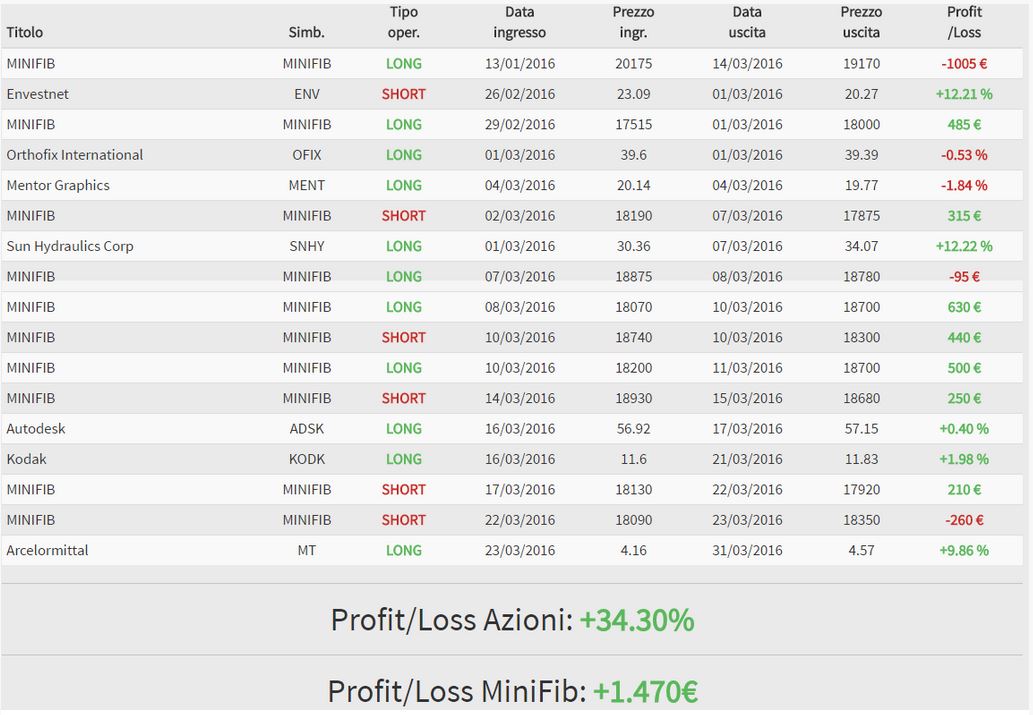
Task: Click the SHORT label in Envestnet row
Action: coord(403,94)
